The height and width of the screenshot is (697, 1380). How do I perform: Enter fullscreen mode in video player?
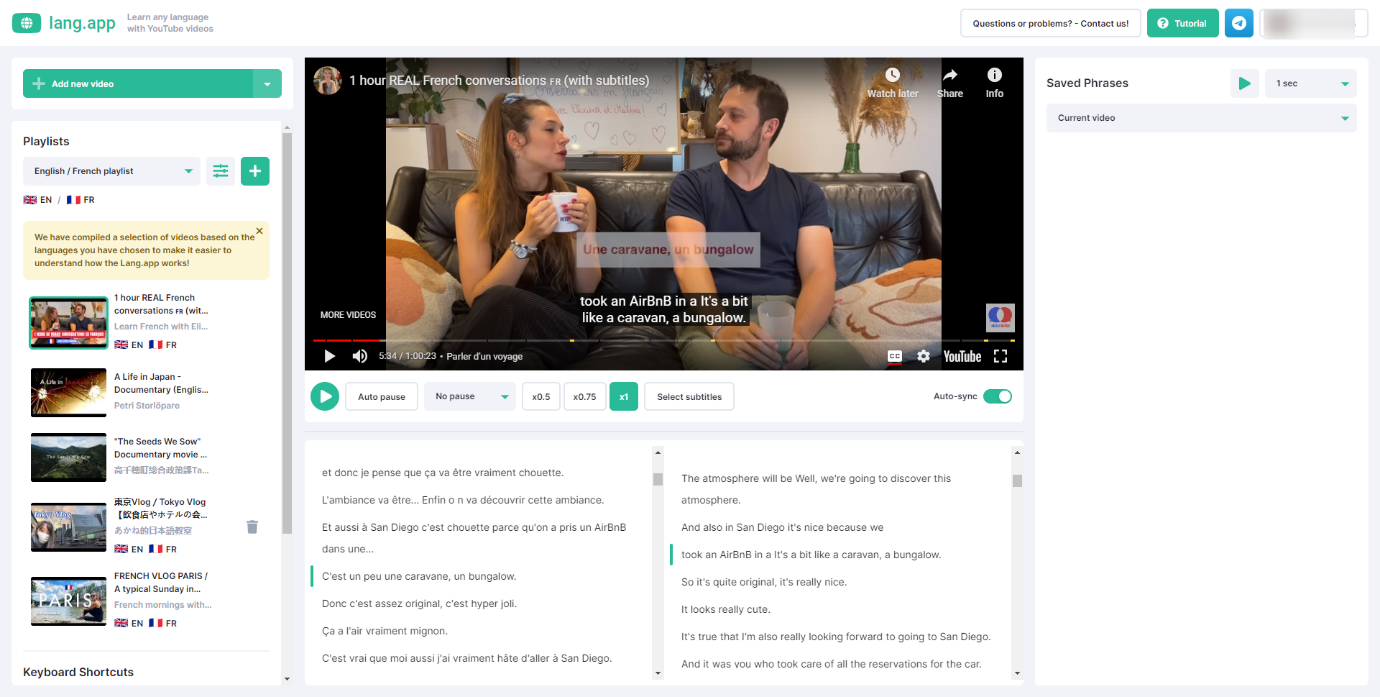[x=1000, y=356]
